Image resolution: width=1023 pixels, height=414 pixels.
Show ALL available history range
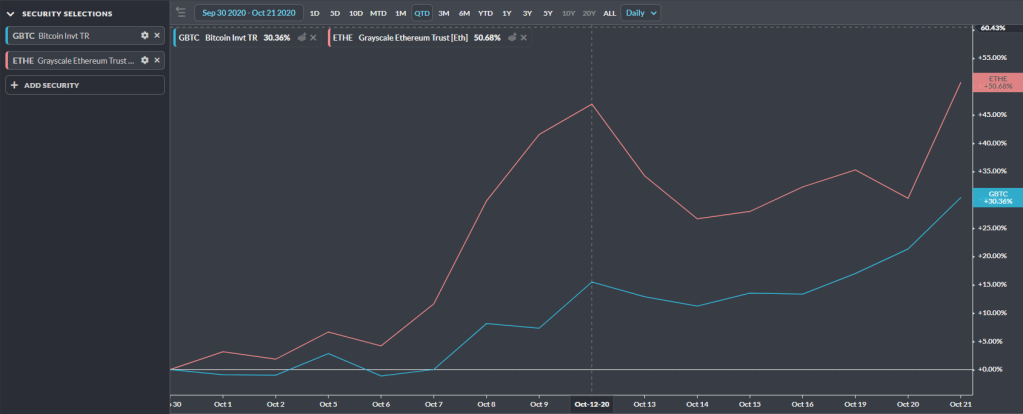(x=610, y=13)
